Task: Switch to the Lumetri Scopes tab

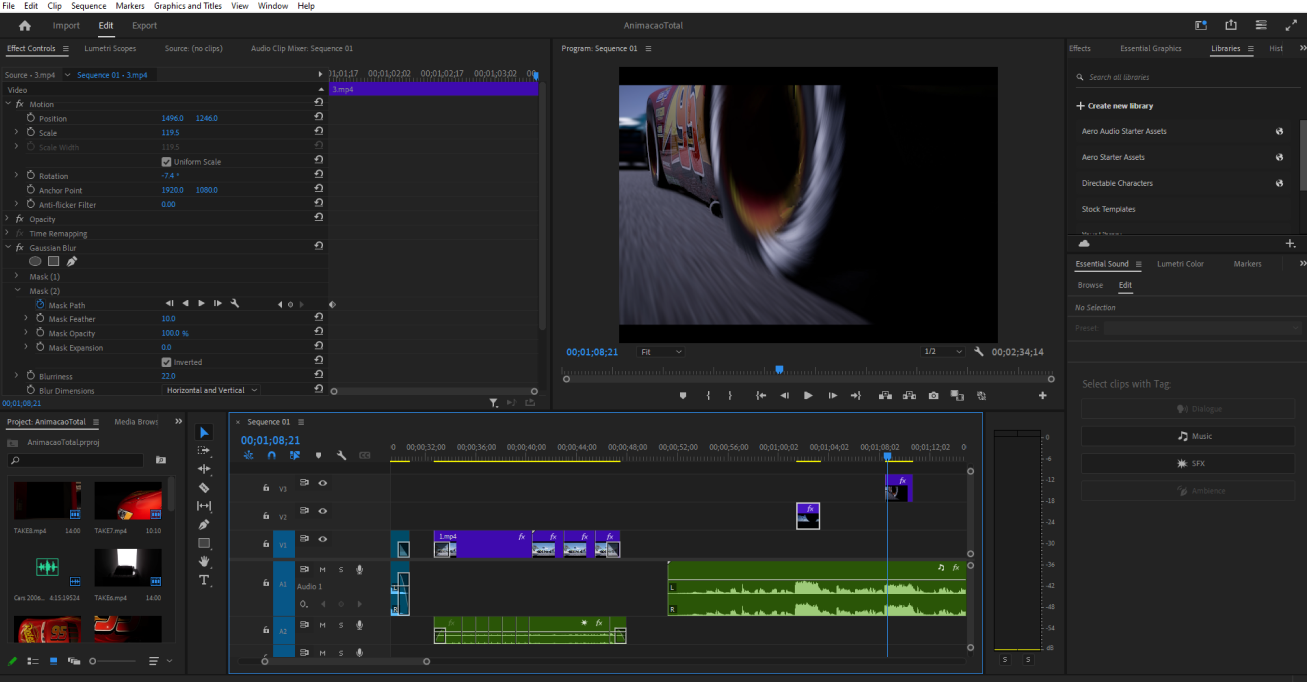Action: click(x=110, y=48)
